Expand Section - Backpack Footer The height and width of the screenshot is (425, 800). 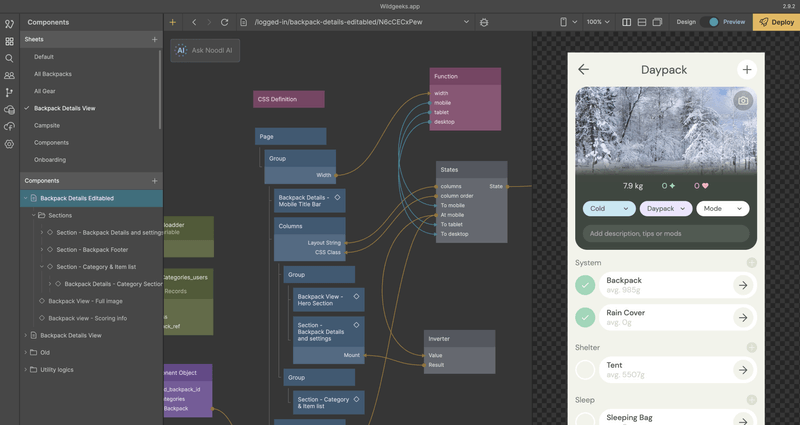coord(42,249)
